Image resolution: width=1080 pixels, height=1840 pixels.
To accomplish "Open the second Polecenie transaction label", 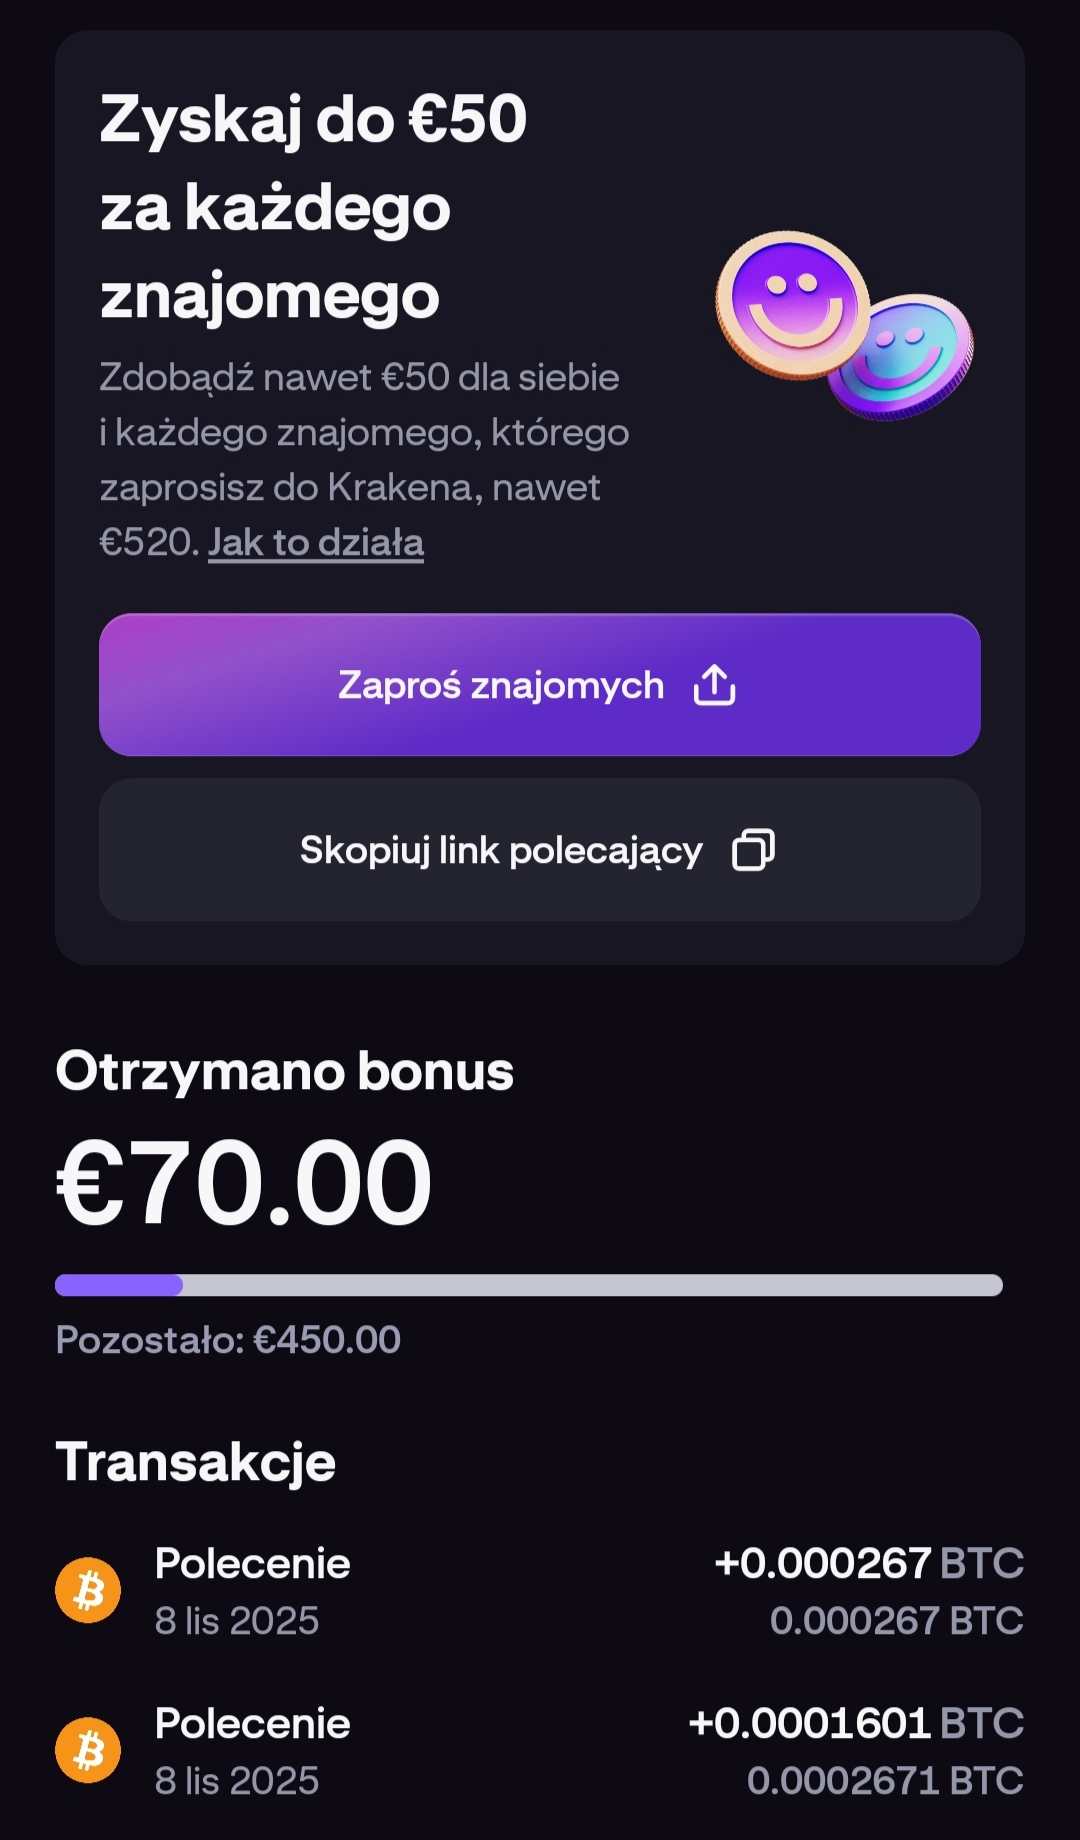I will pyautogui.click(x=252, y=1724).
